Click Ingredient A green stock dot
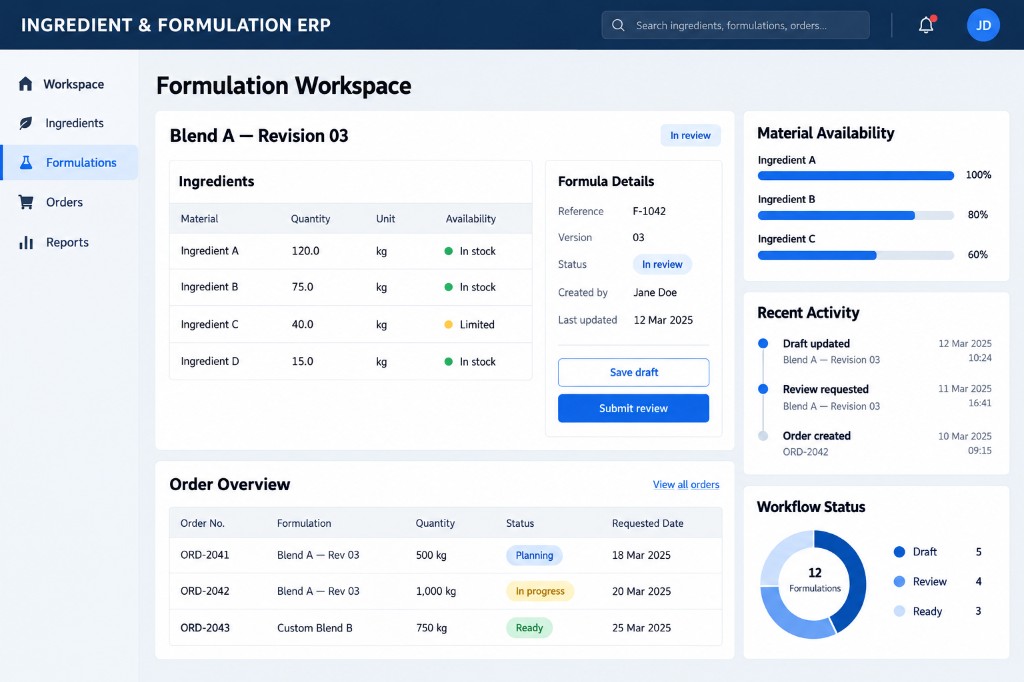 pos(449,251)
